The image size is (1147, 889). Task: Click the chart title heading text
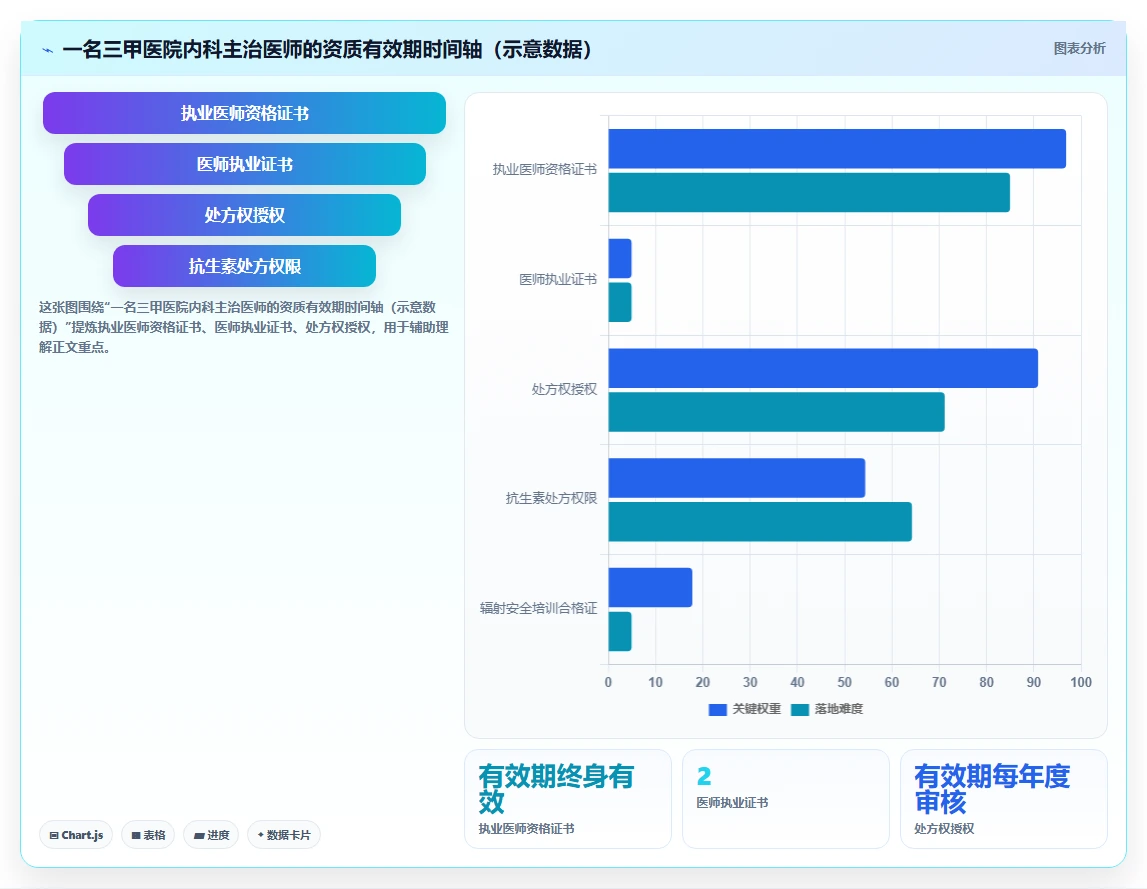328,49
